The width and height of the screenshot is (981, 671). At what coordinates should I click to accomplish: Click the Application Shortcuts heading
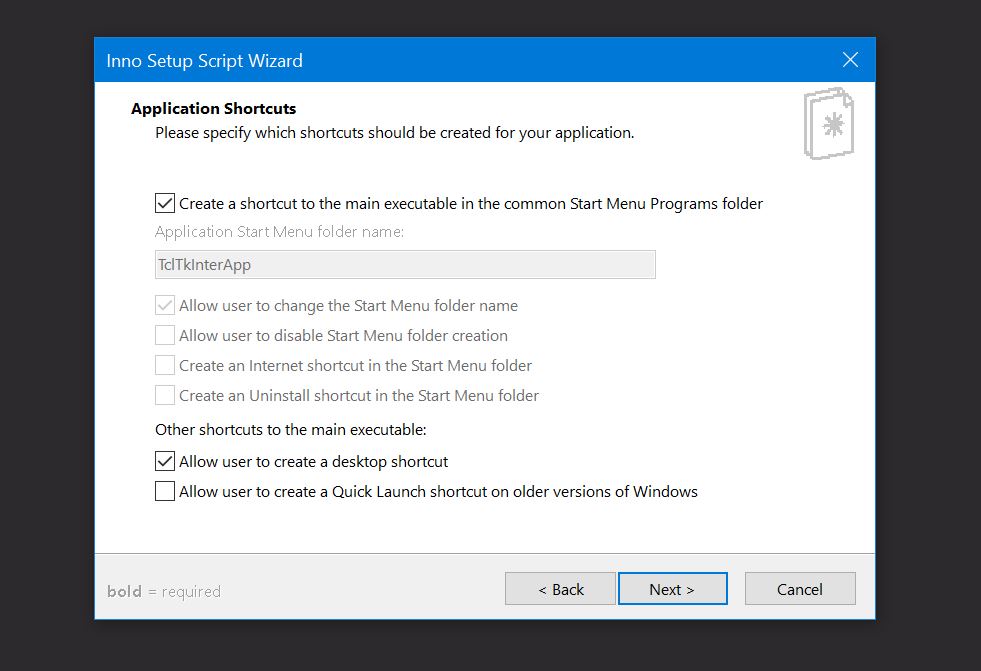(213, 109)
